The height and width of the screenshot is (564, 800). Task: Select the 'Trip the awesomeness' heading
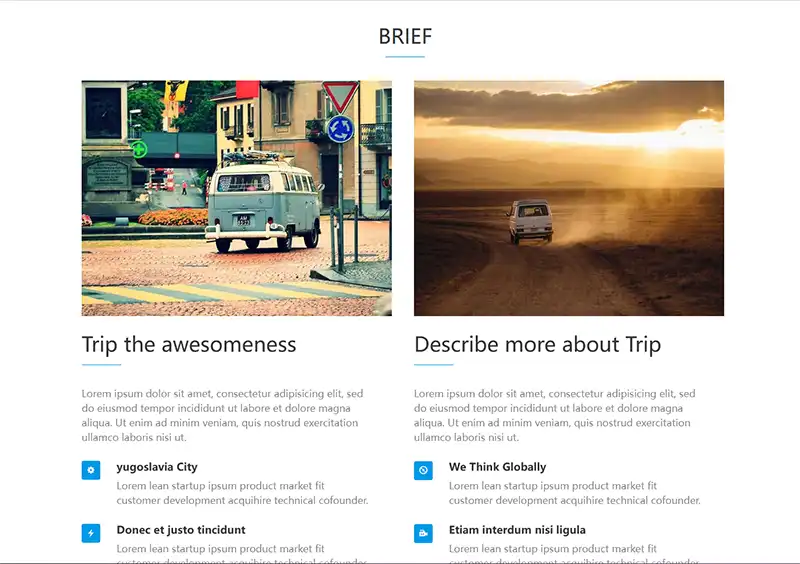189,345
